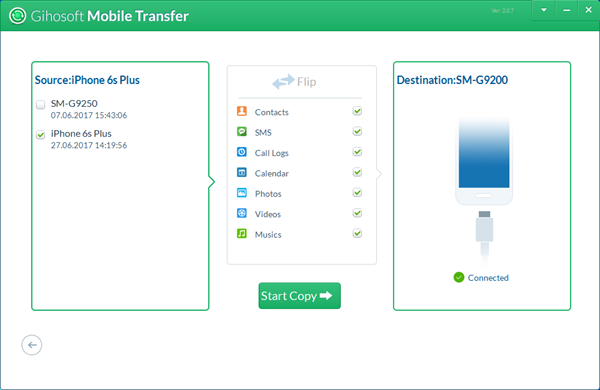Image resolution: width=600 pixels, height=390 pixels.
Task: Uncheck the SMS checkbox
Action: click(357, 132)
